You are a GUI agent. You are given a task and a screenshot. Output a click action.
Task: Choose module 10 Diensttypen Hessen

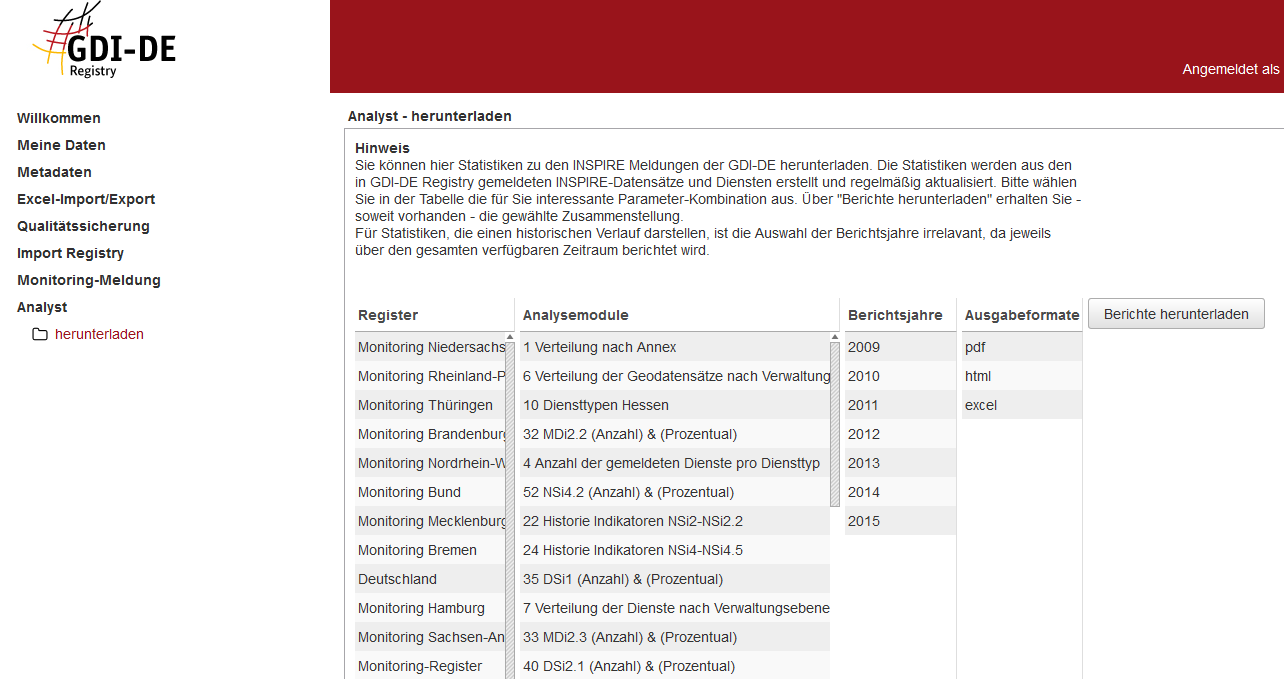tap(675, 405)
